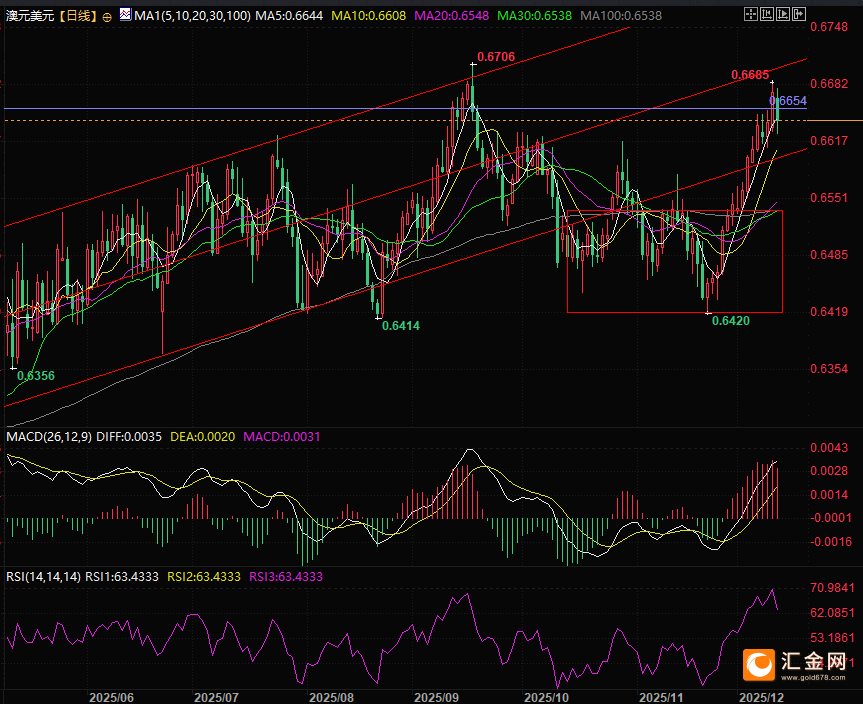863x704 pixels.
Task: Select the RSI(14,14,14) indicator label
Action: 42,577
